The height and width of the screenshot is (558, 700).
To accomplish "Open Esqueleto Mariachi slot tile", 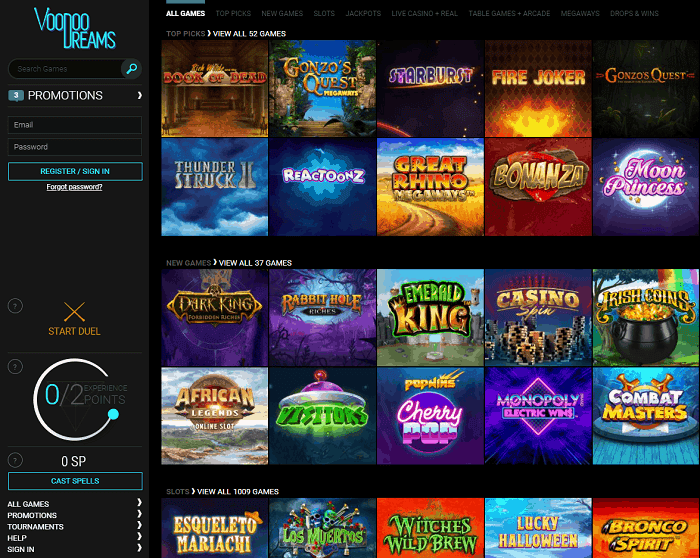I will pyautogui.click(x=215, y=528).
